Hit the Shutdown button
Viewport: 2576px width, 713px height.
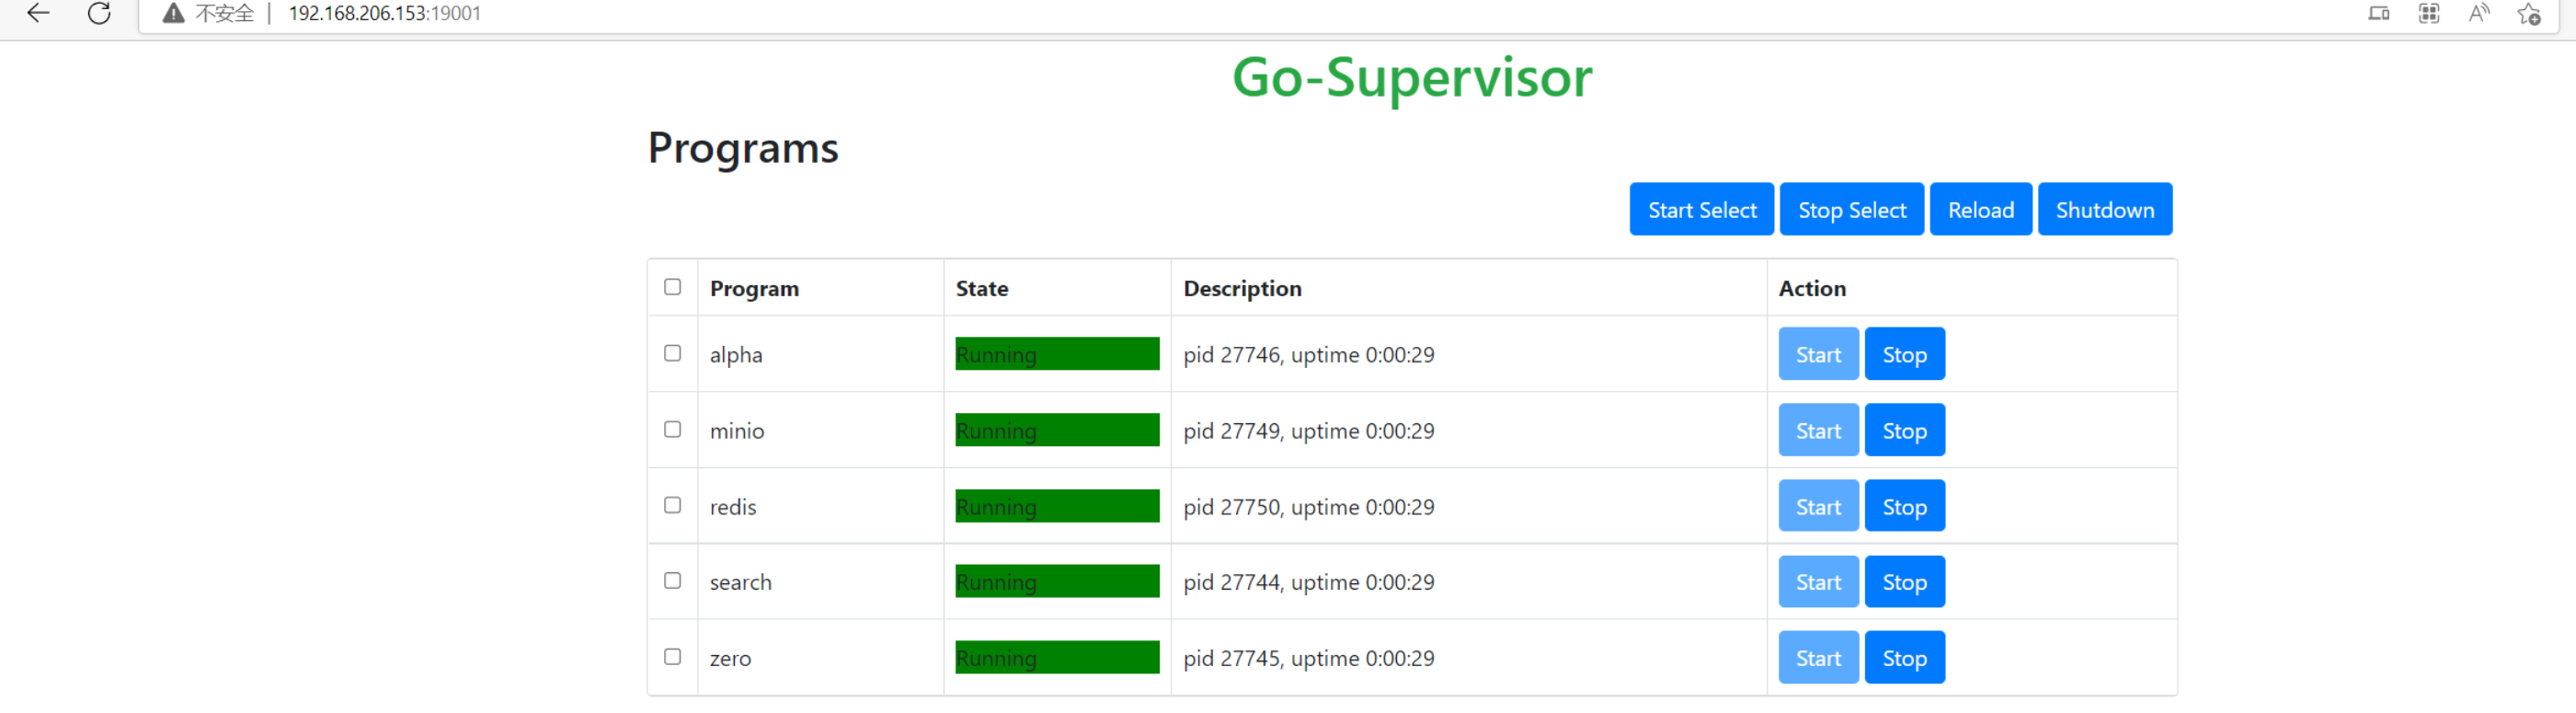[x=2104, y=210]
